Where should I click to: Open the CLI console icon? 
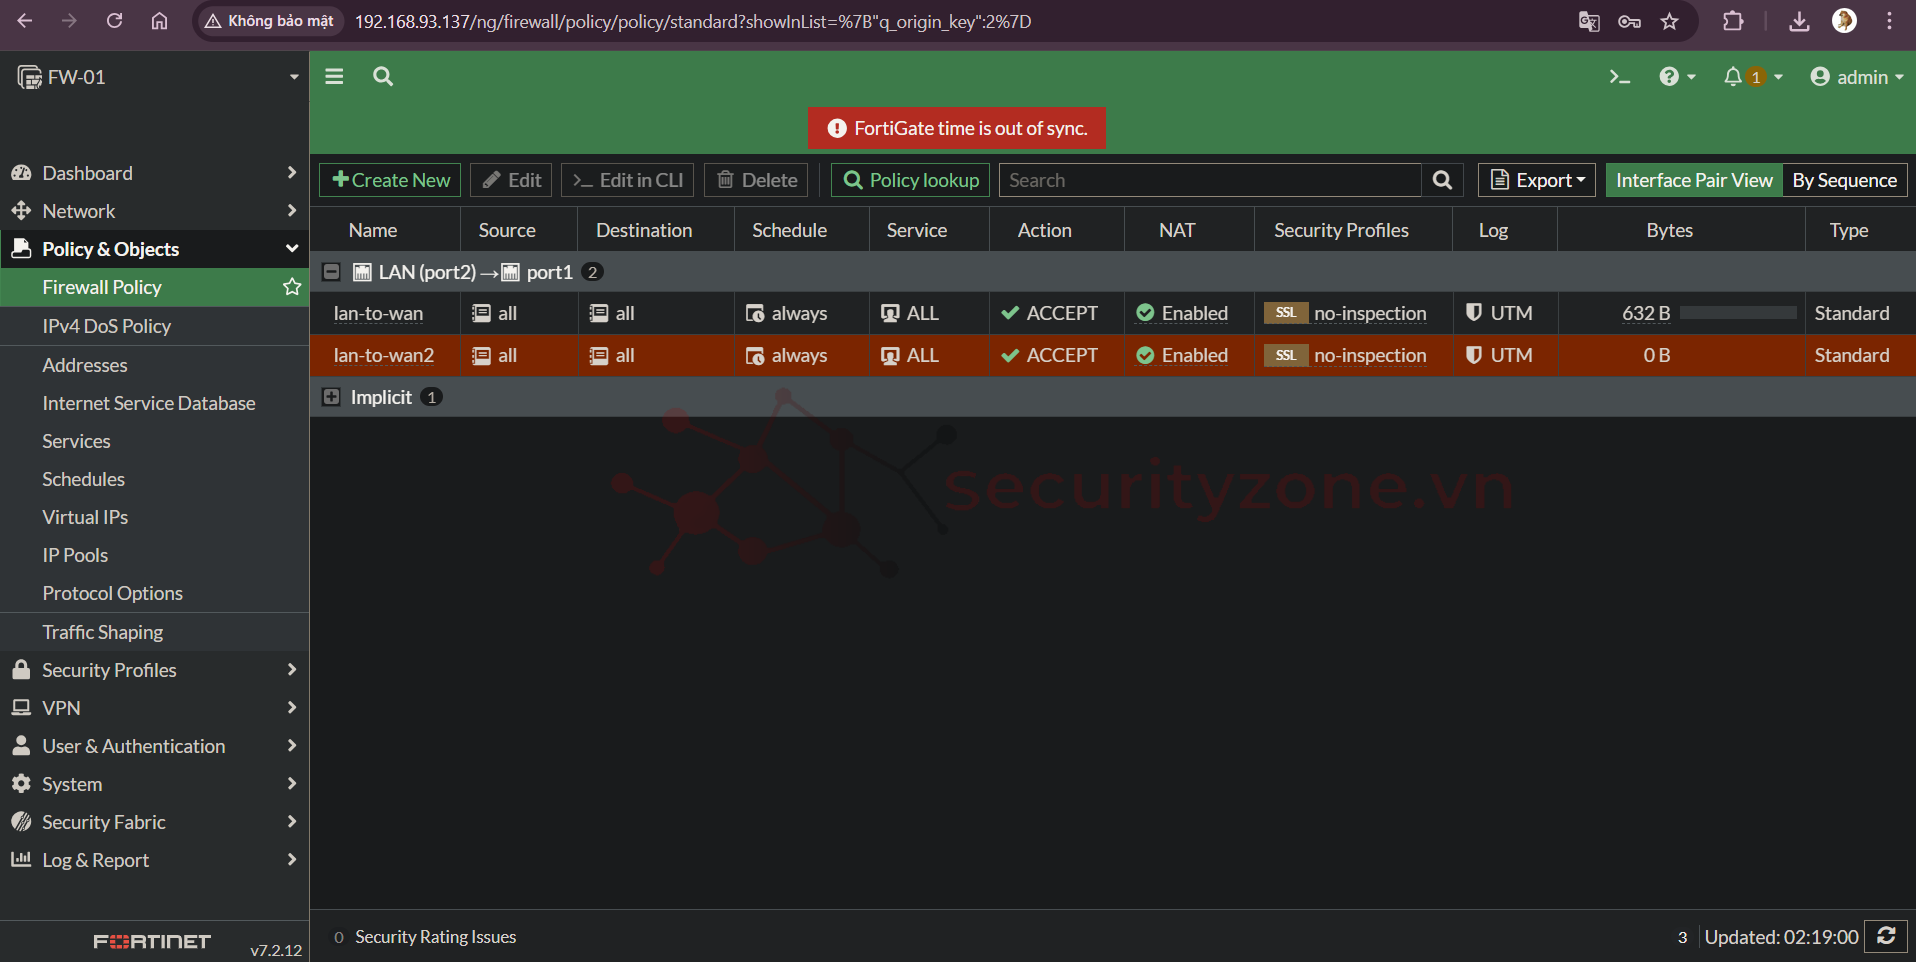click(1619, 77)
